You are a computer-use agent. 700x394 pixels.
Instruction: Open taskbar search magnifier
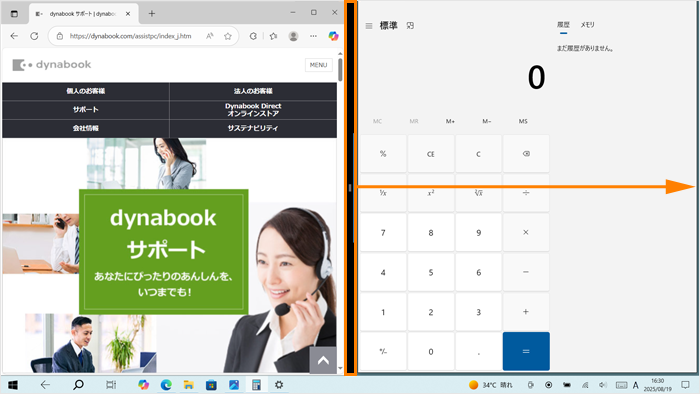(78, 385)
